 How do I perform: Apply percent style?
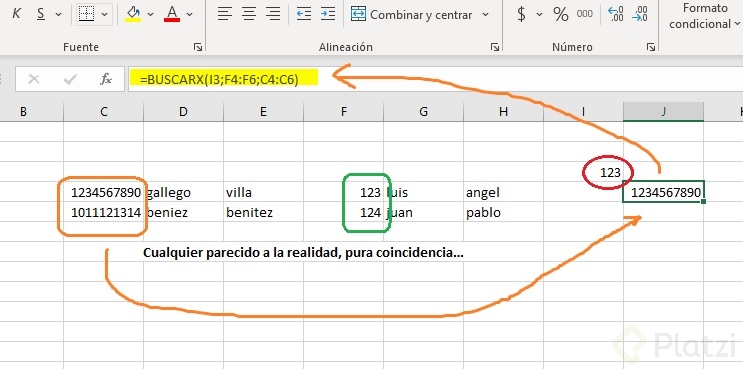click(x=561, y=15)
